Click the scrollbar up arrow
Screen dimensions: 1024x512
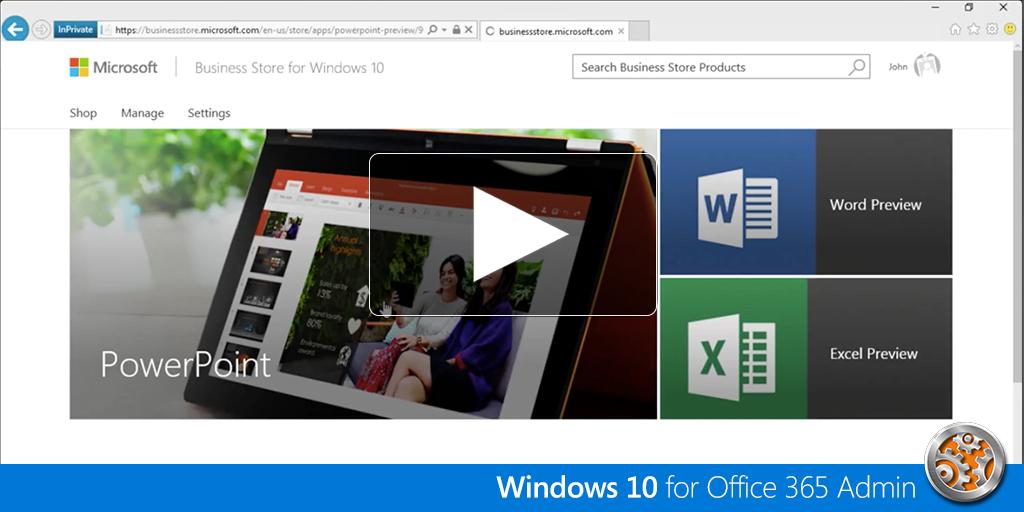click(x=1018, y=47)
